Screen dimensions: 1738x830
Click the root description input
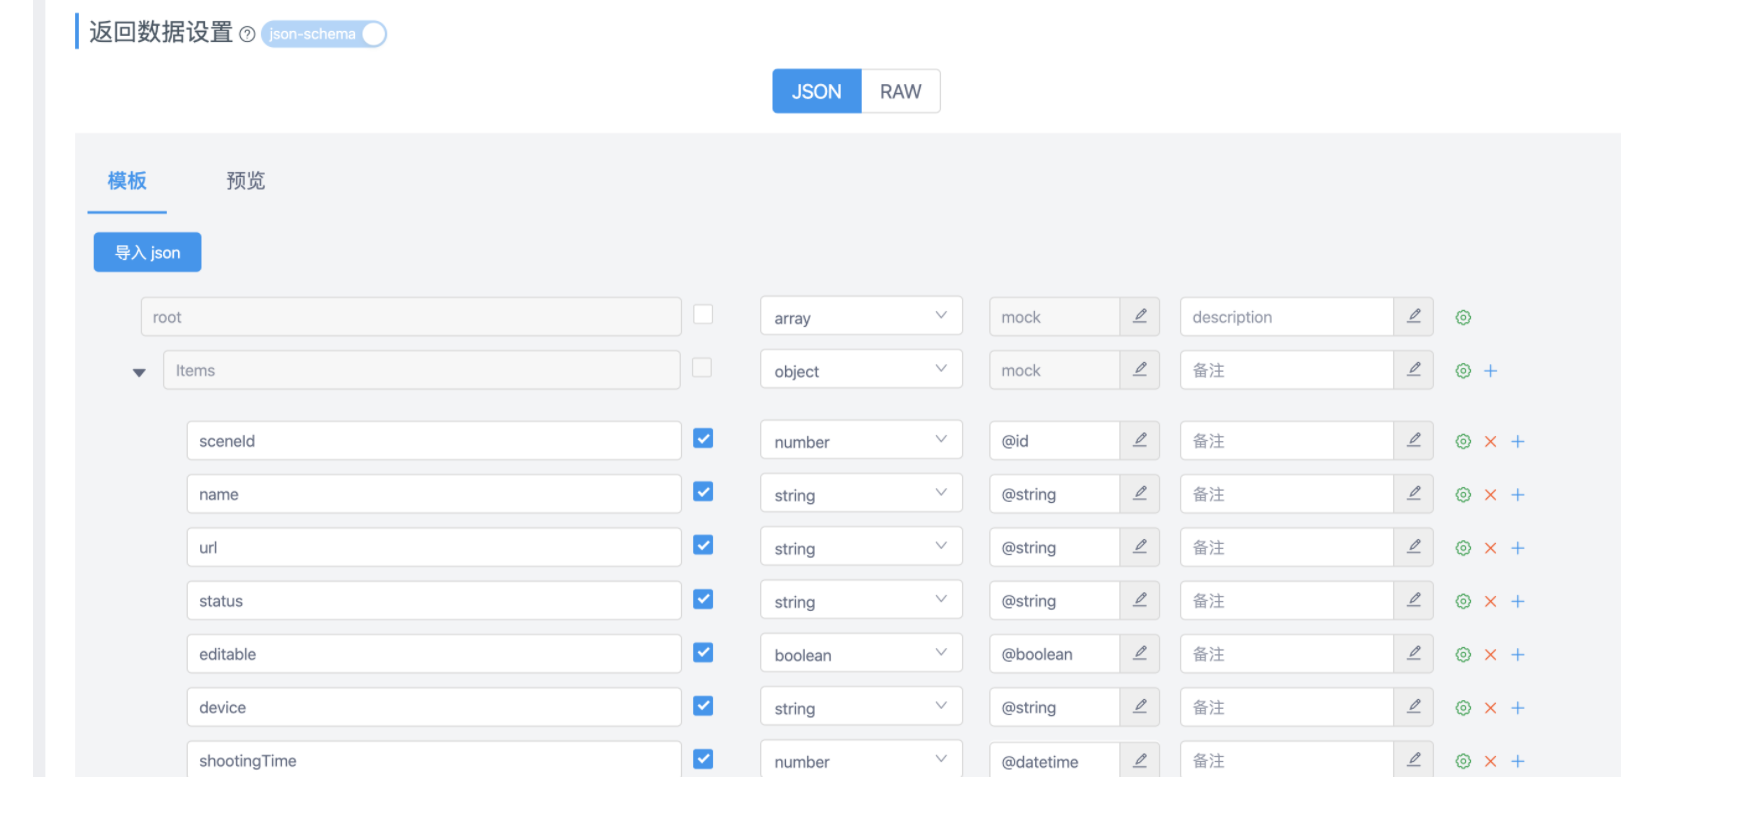click(x=1287, y=317)
